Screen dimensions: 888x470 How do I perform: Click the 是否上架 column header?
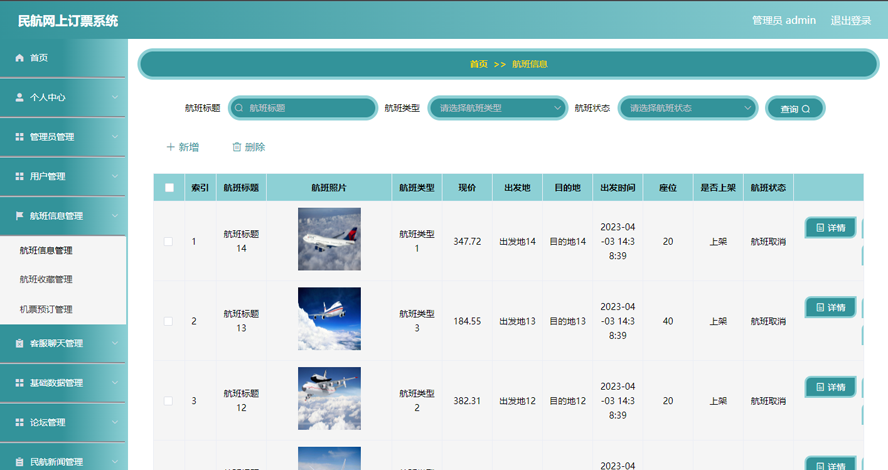[718, 188]
